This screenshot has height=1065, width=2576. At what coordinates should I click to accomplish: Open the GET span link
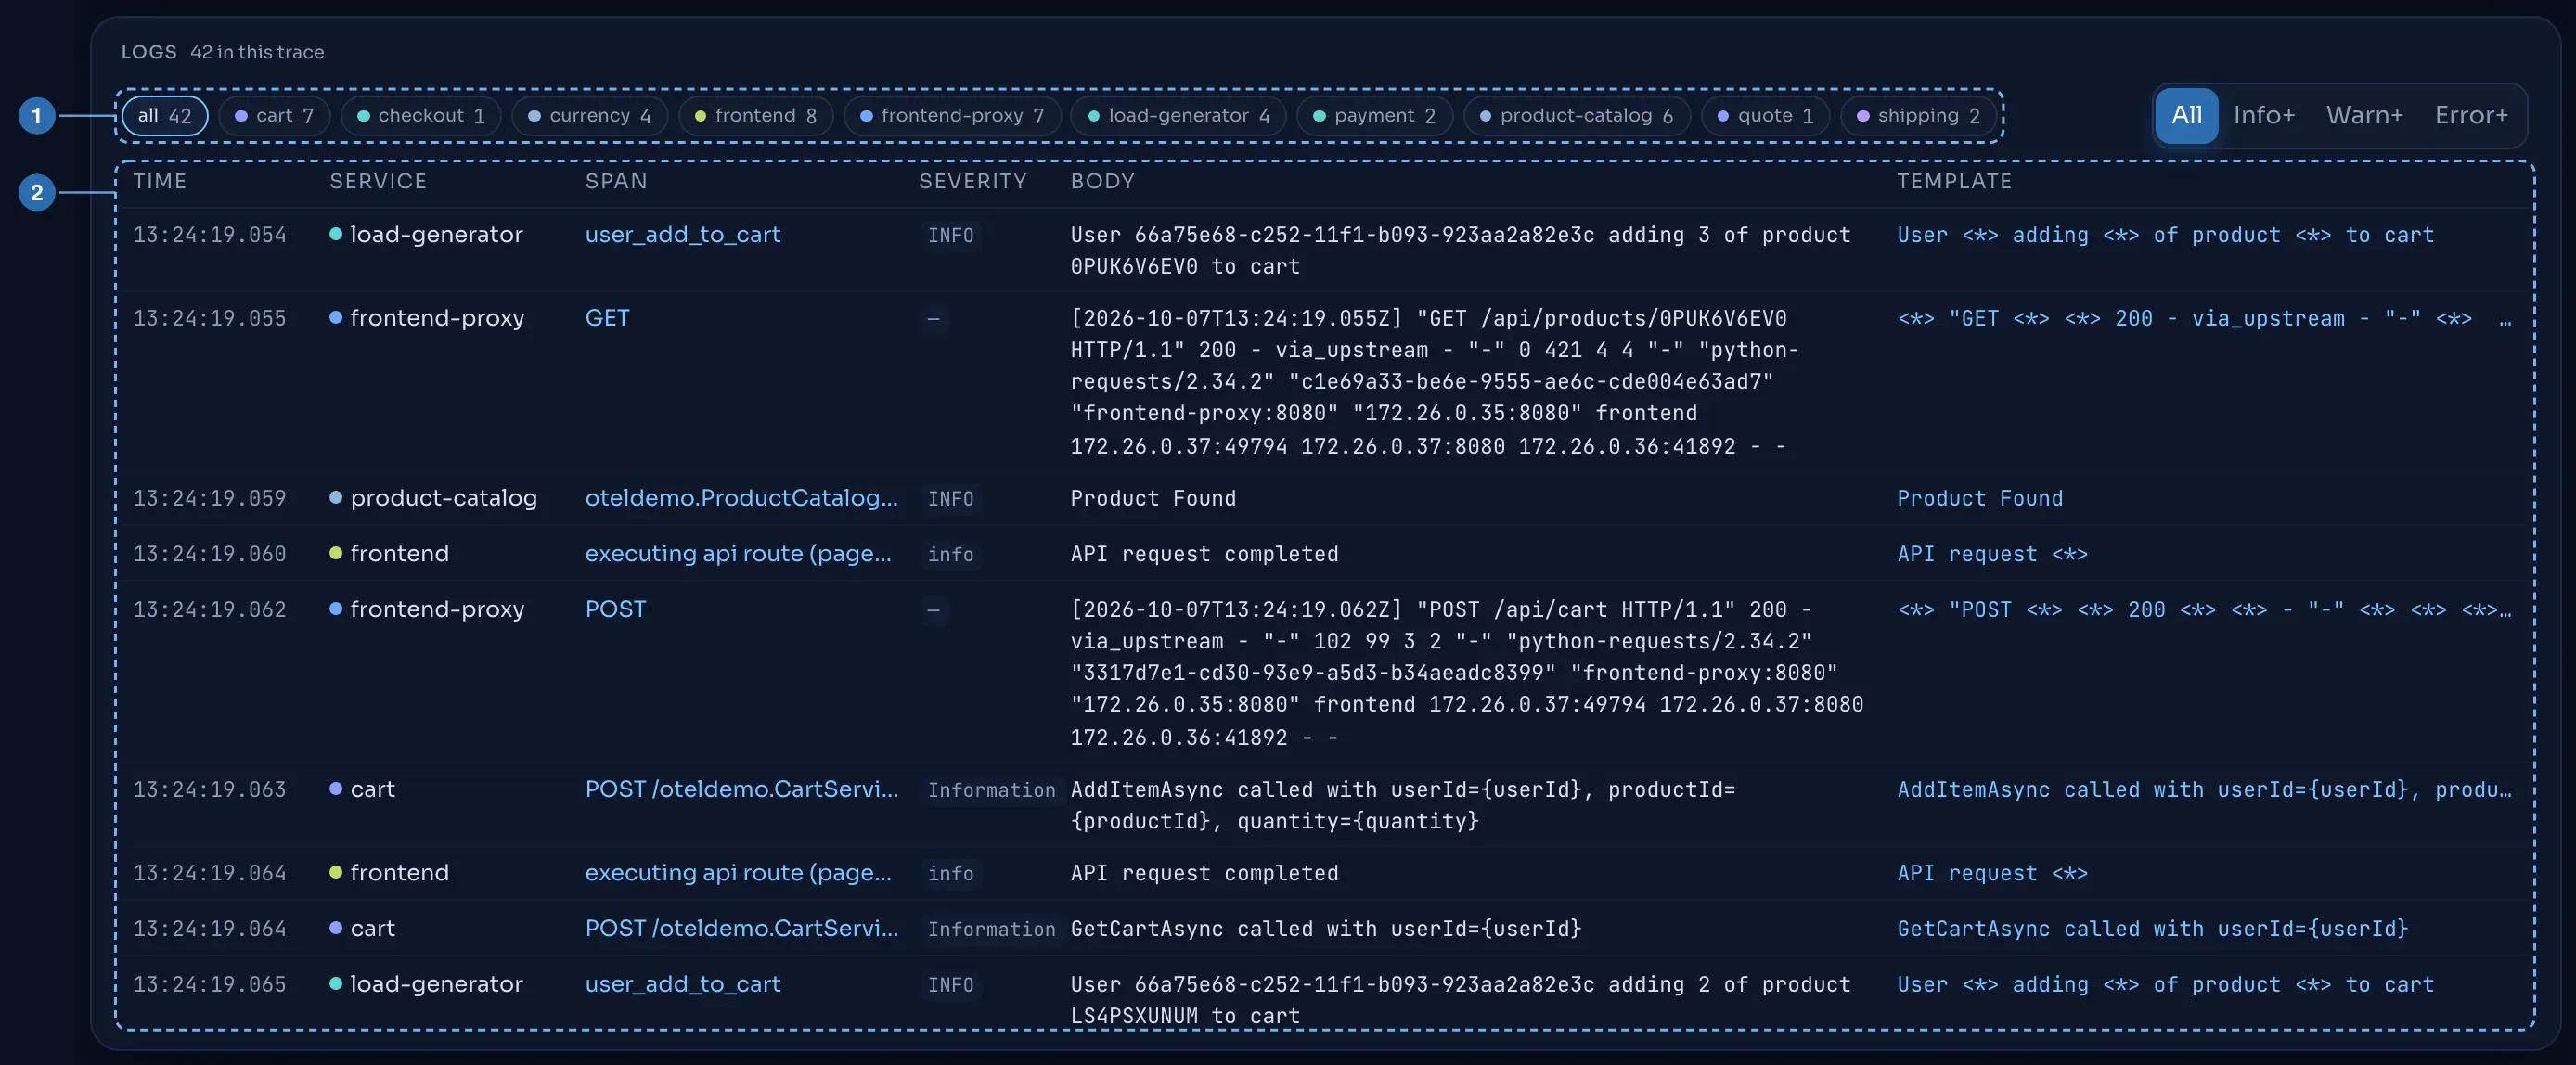point(607,318)
